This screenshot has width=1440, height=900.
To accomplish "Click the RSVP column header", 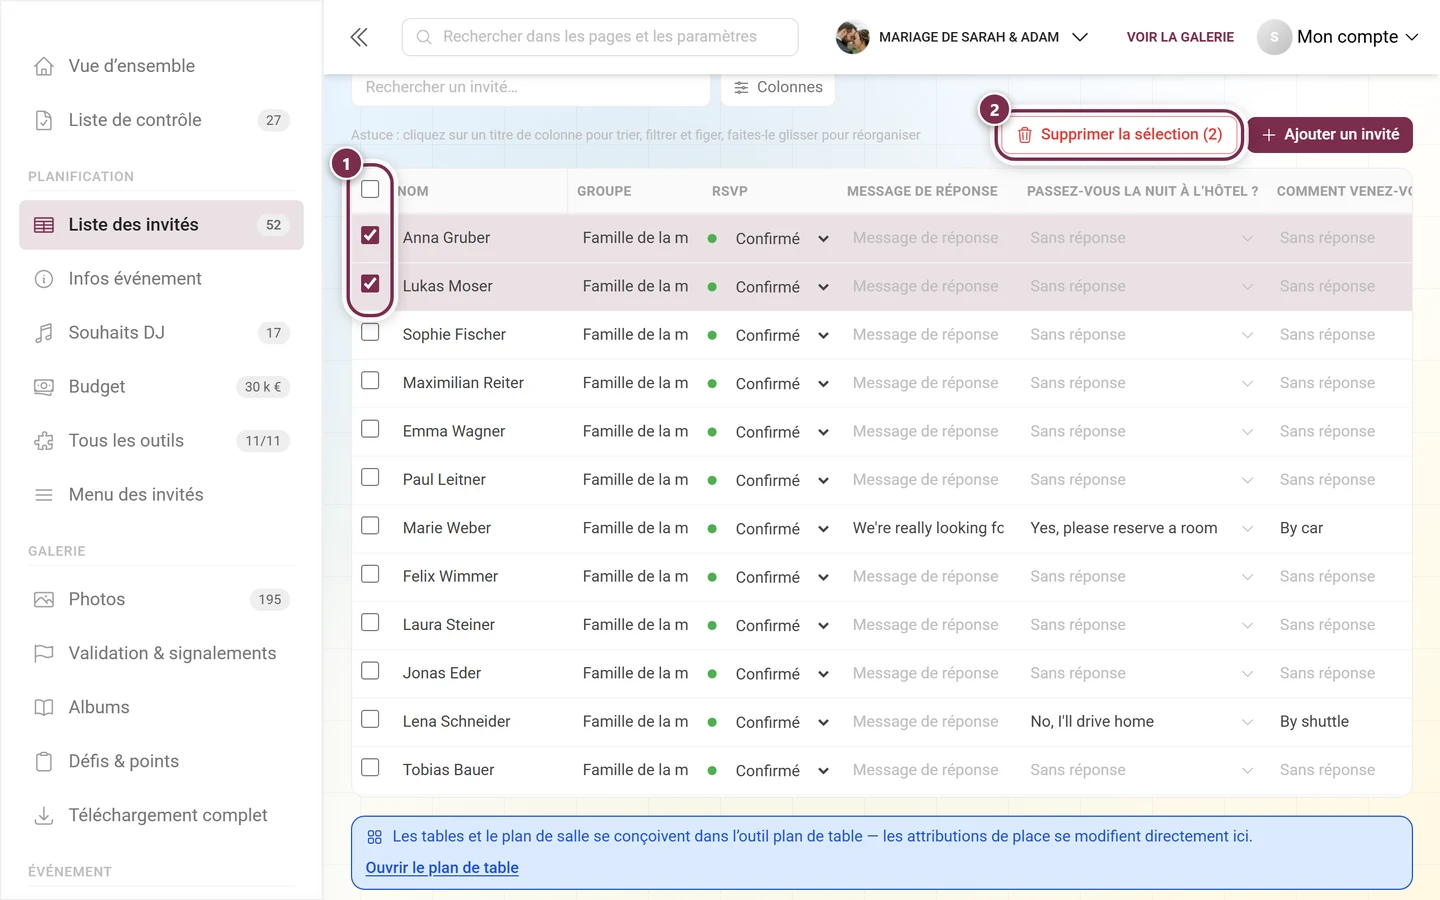I will 730,191.
